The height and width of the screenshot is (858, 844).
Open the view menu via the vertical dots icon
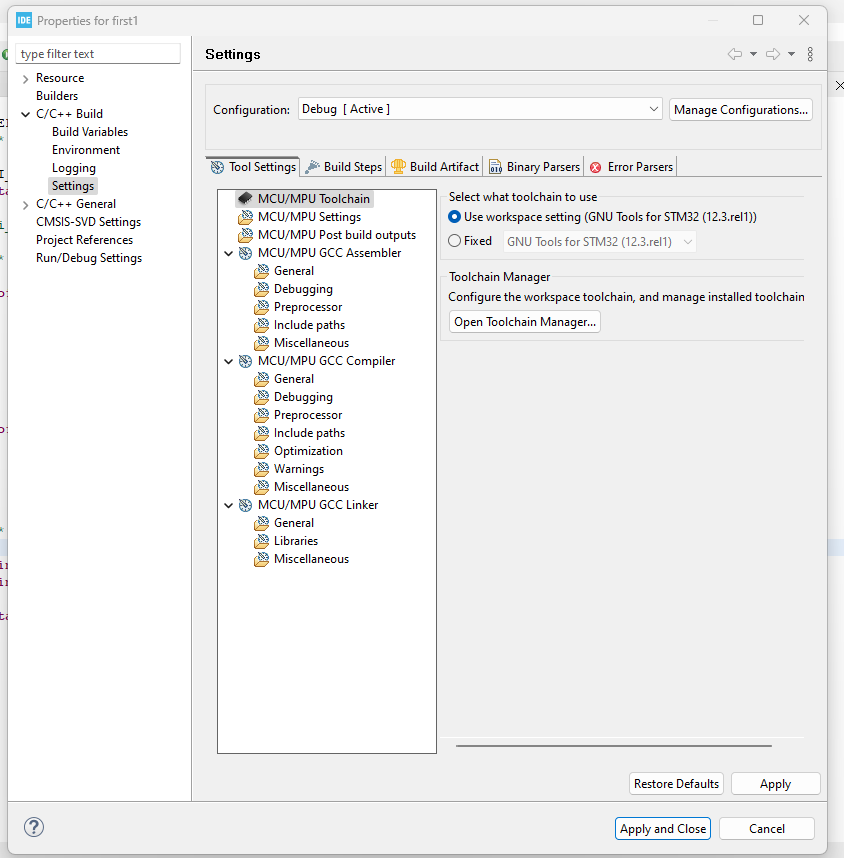pyautogui.click(x=810, y=55)
